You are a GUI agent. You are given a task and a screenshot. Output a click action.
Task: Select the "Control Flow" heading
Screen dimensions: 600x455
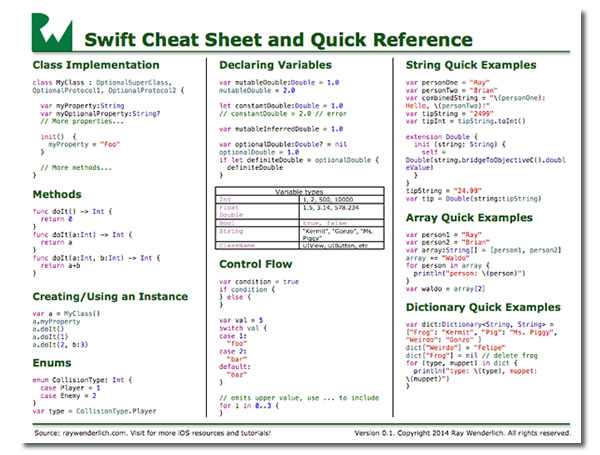[256, 264]
